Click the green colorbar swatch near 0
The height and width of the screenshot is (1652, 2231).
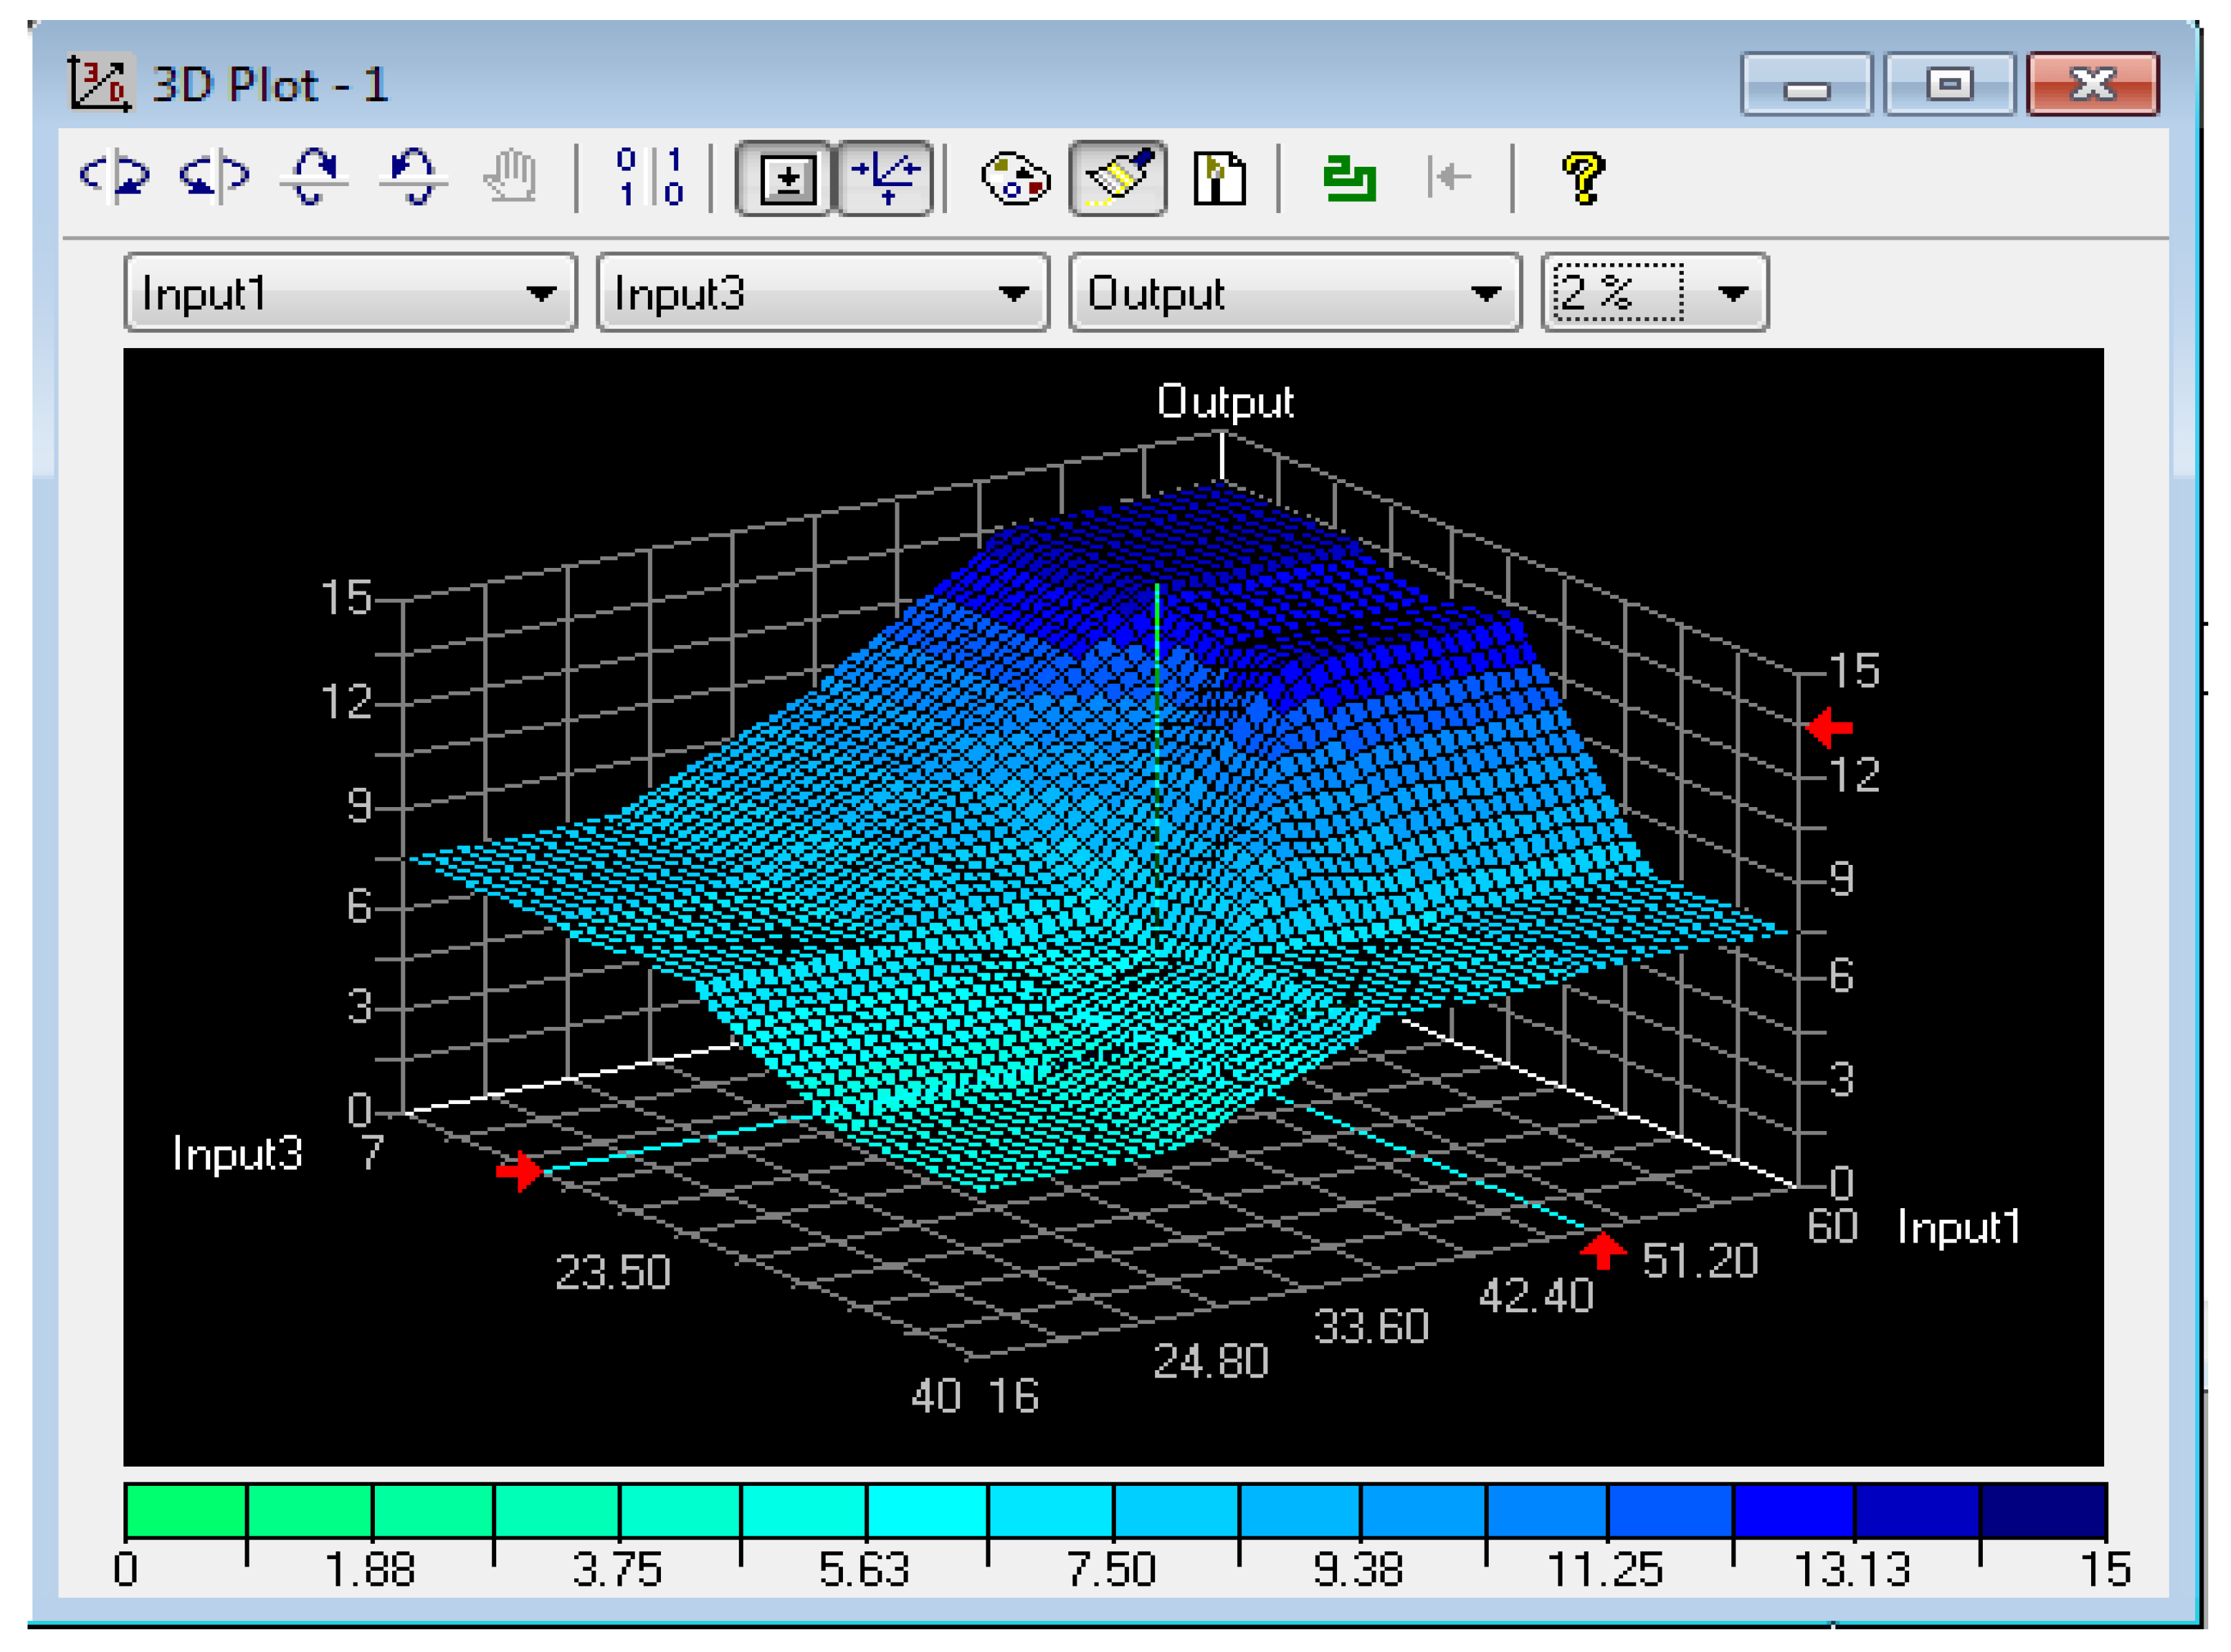(x=186, y=1510)
